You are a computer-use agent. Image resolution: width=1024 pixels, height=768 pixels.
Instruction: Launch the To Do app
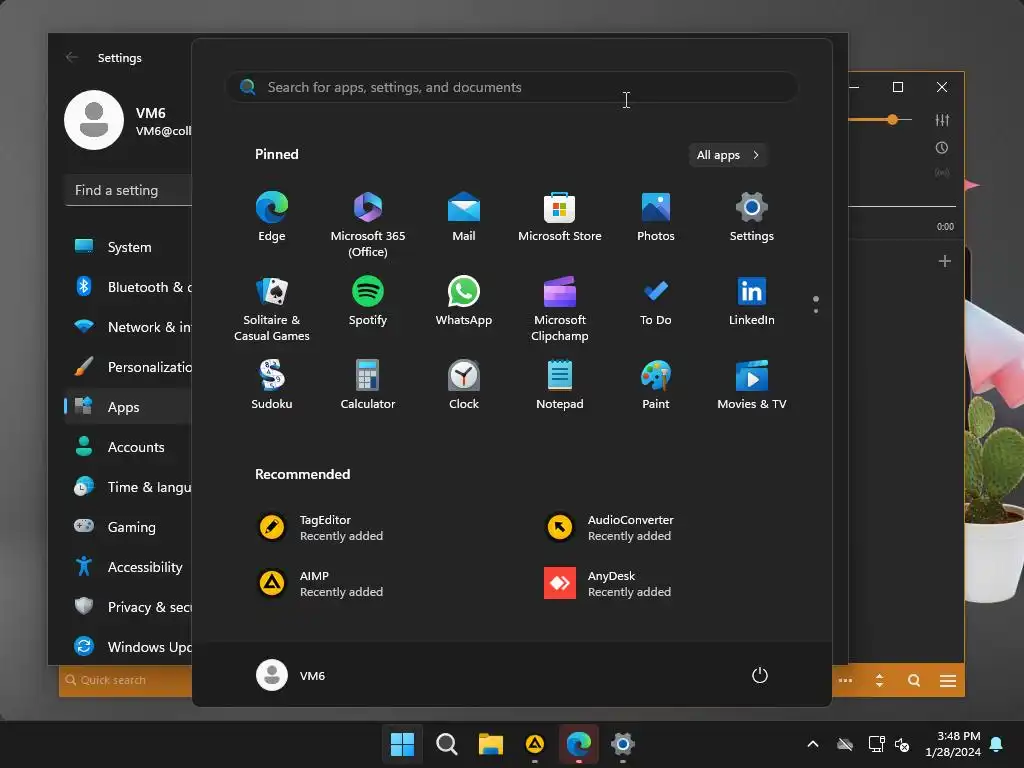656,302
